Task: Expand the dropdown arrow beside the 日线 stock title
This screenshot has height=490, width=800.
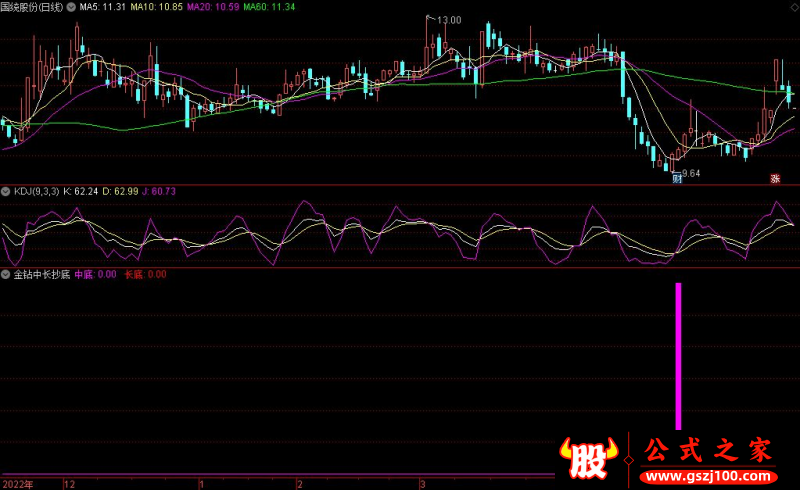Action: [x=71, y=6]
